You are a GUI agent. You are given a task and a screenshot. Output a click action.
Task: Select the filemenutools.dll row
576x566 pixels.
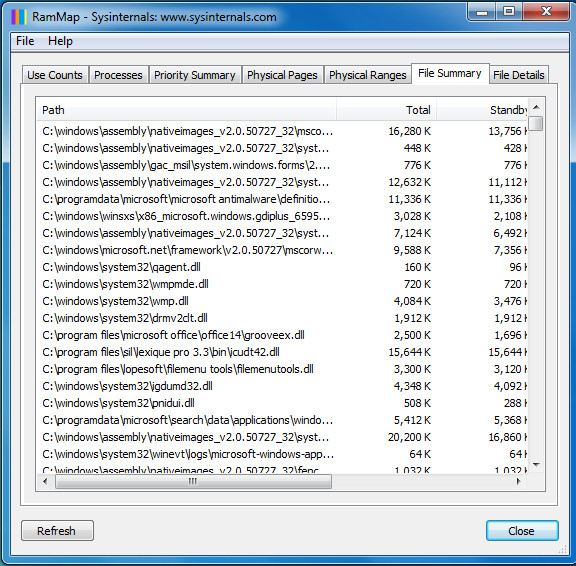coord(282,369)
